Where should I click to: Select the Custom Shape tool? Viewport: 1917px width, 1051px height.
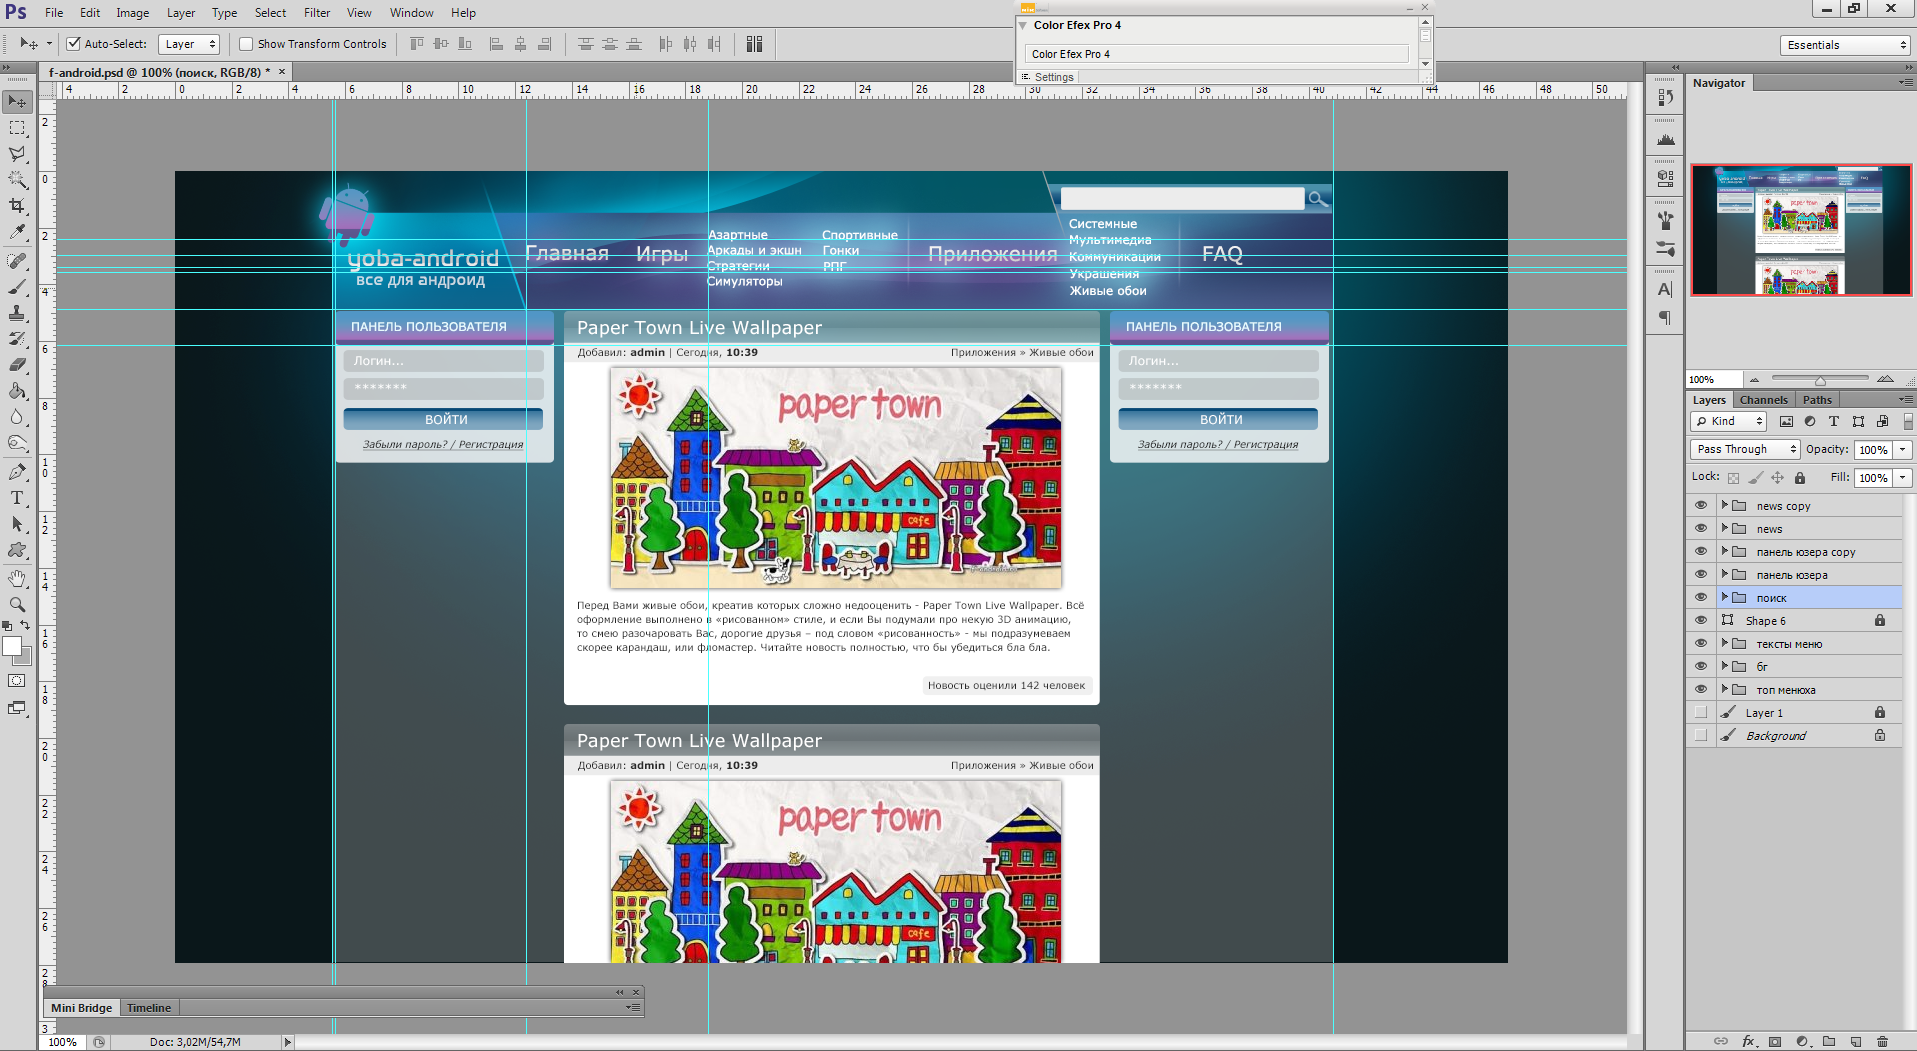coord(18,550)
